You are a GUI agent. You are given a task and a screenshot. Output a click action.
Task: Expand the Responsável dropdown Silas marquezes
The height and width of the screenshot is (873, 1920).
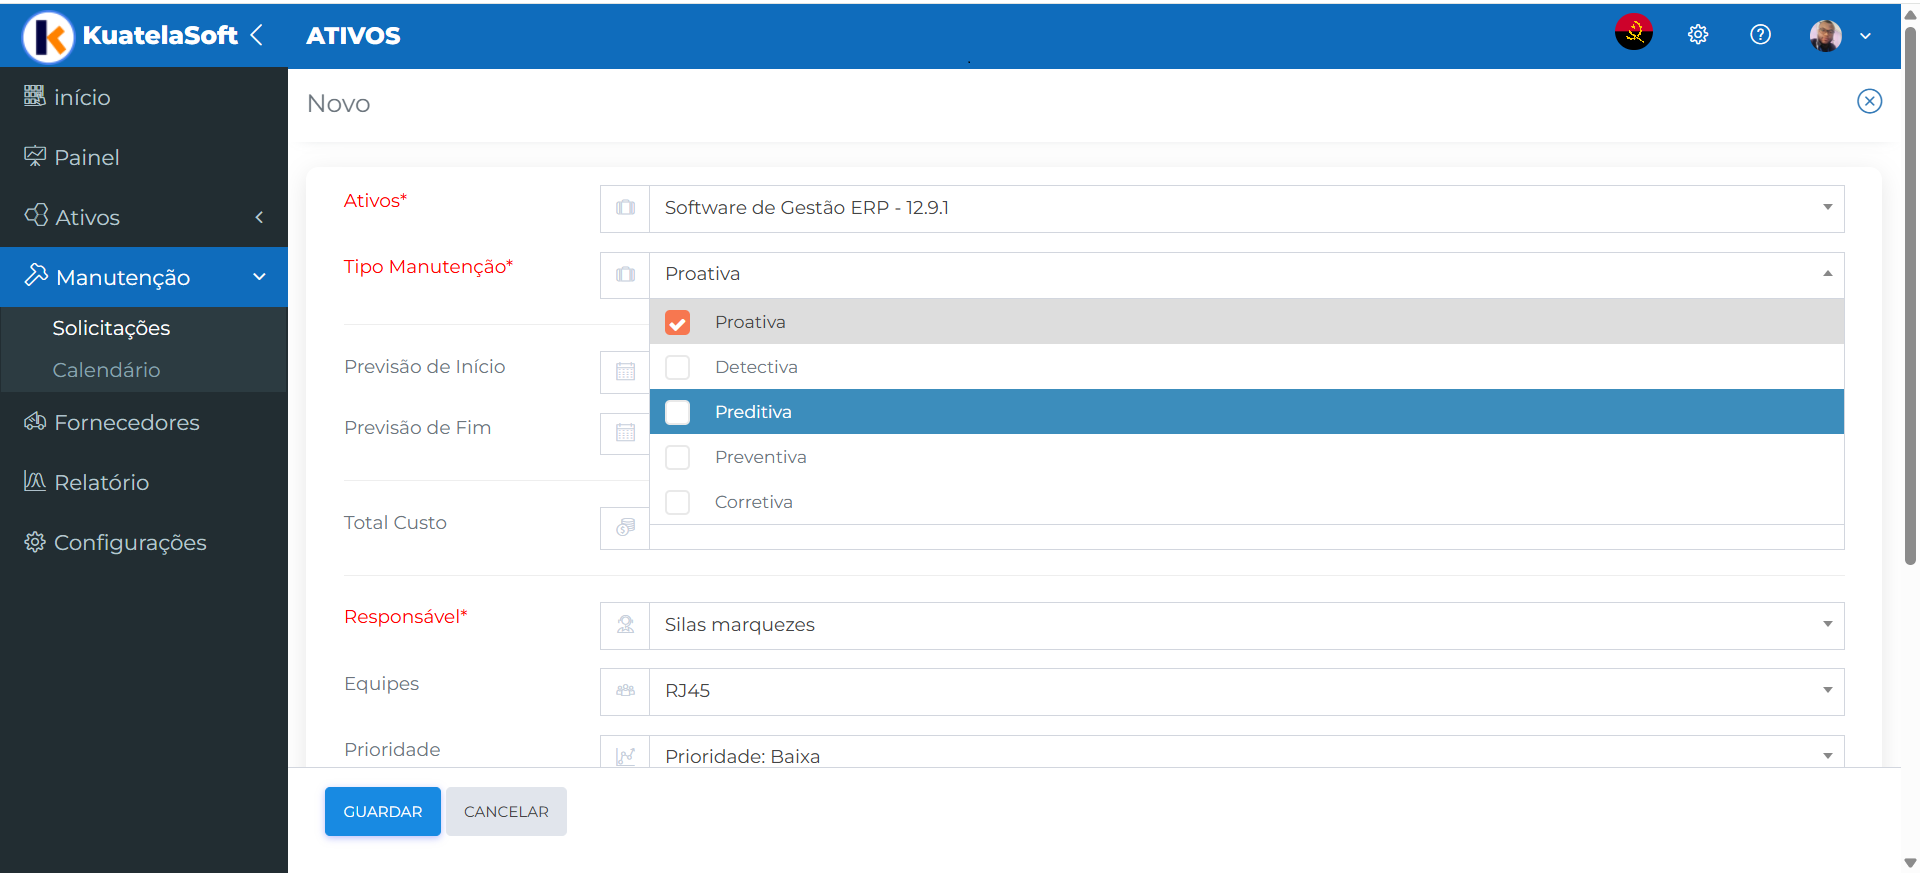point(1245,625)
